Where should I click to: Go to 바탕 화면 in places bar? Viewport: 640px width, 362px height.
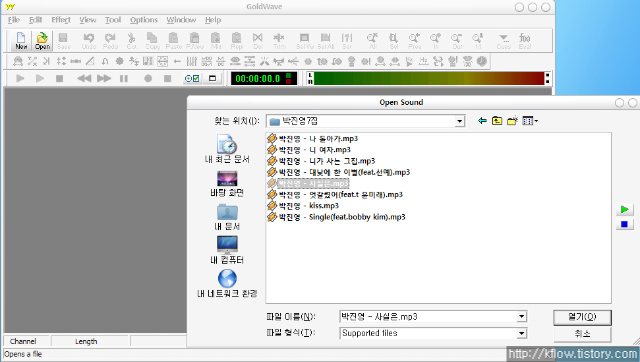pos(227,184)
